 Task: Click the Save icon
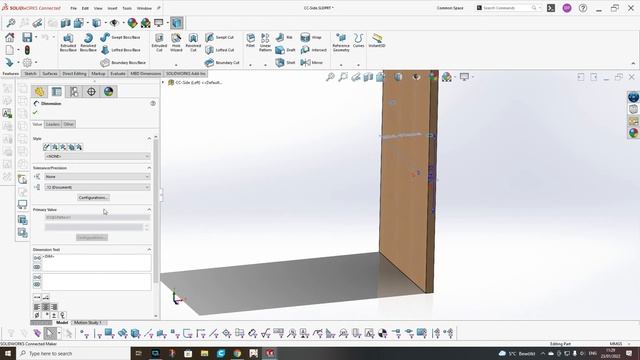(x=27, y=38)
